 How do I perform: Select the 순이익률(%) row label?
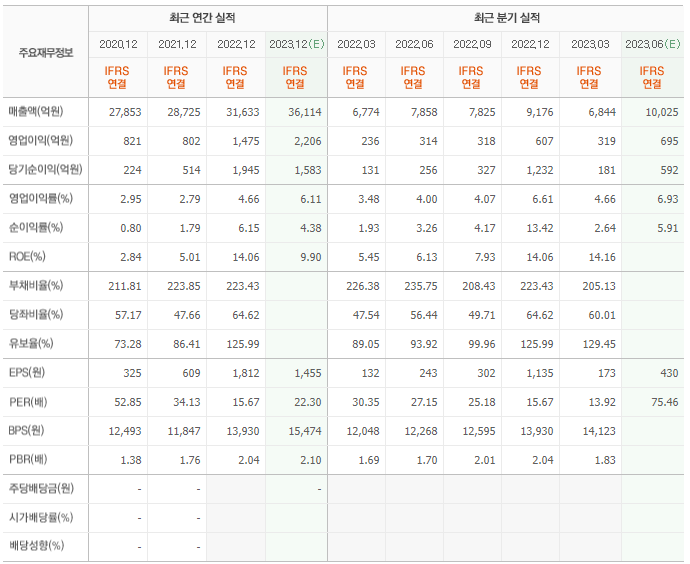click(36, 228)
